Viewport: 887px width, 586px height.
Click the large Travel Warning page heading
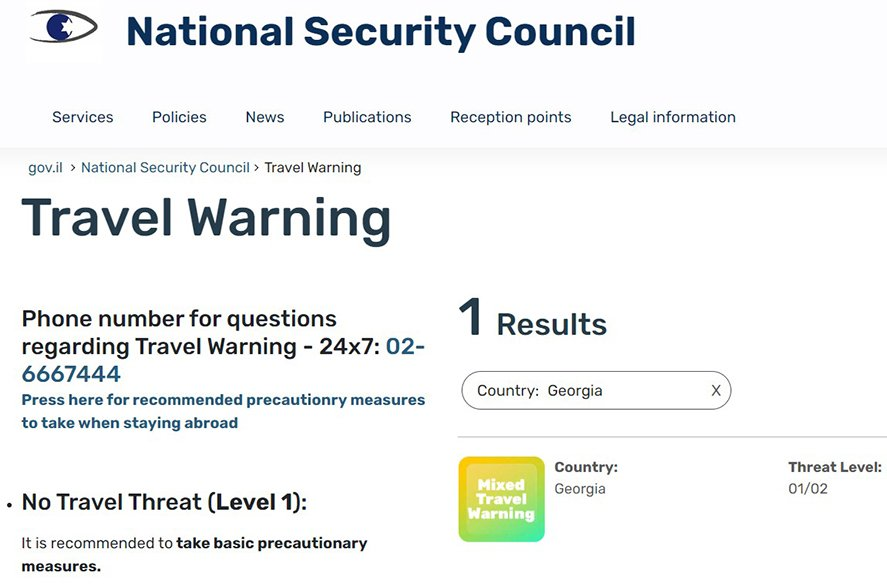point(206,219)
